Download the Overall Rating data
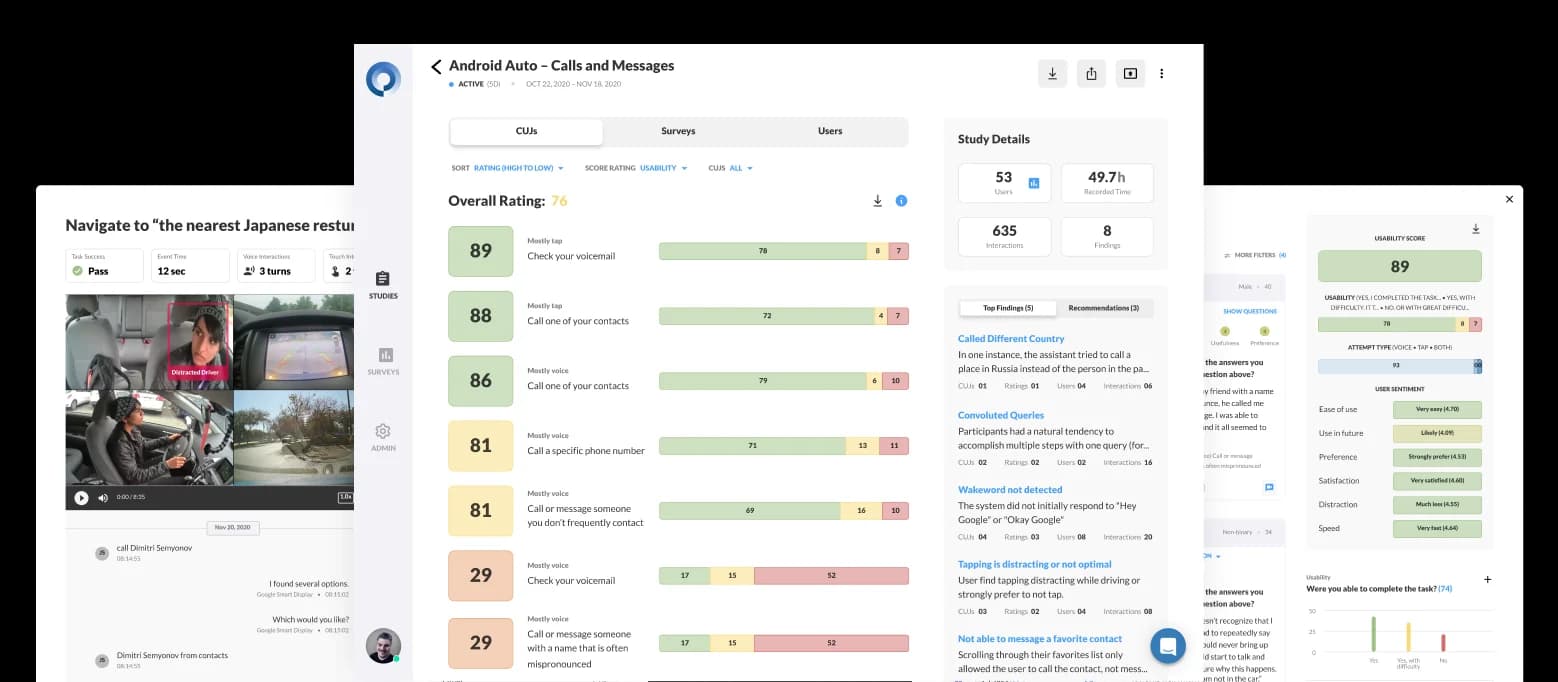1558x682 pixels. 878,201
